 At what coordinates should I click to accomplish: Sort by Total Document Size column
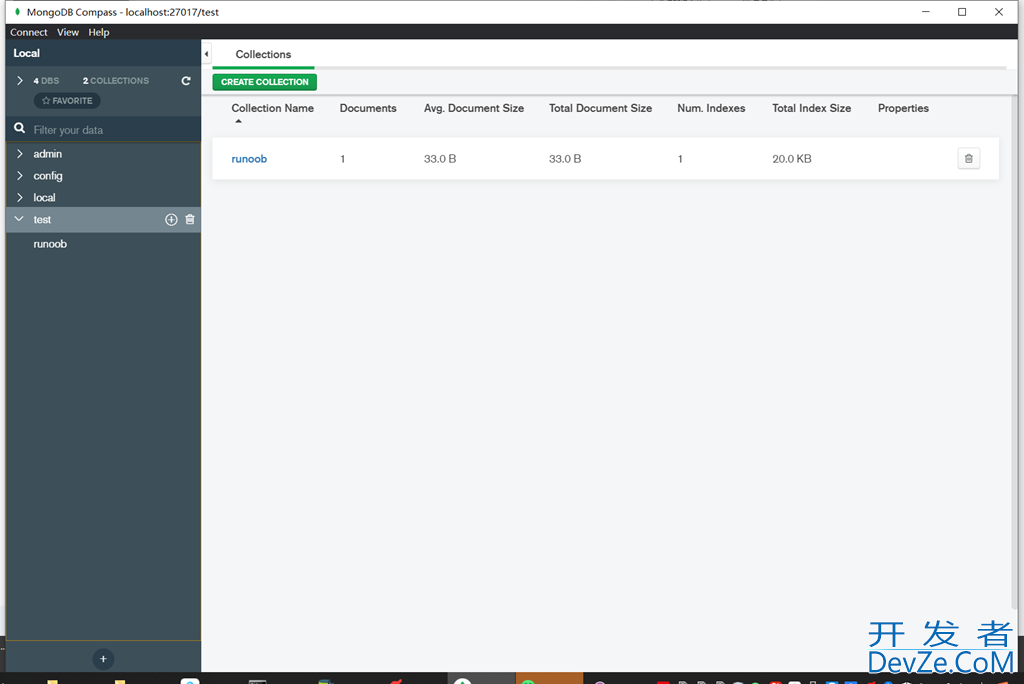(600, 108)
